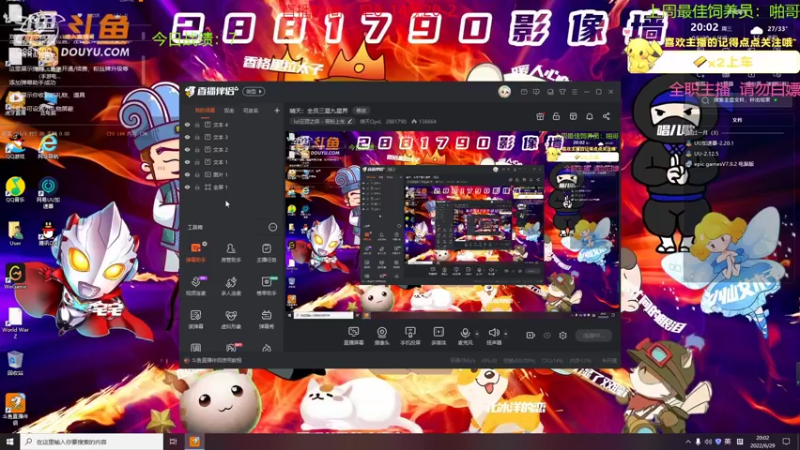The width and height of the screenshot is (800, 450).
Task: Add the 多媒体 media source
Action: click(438, 336)
